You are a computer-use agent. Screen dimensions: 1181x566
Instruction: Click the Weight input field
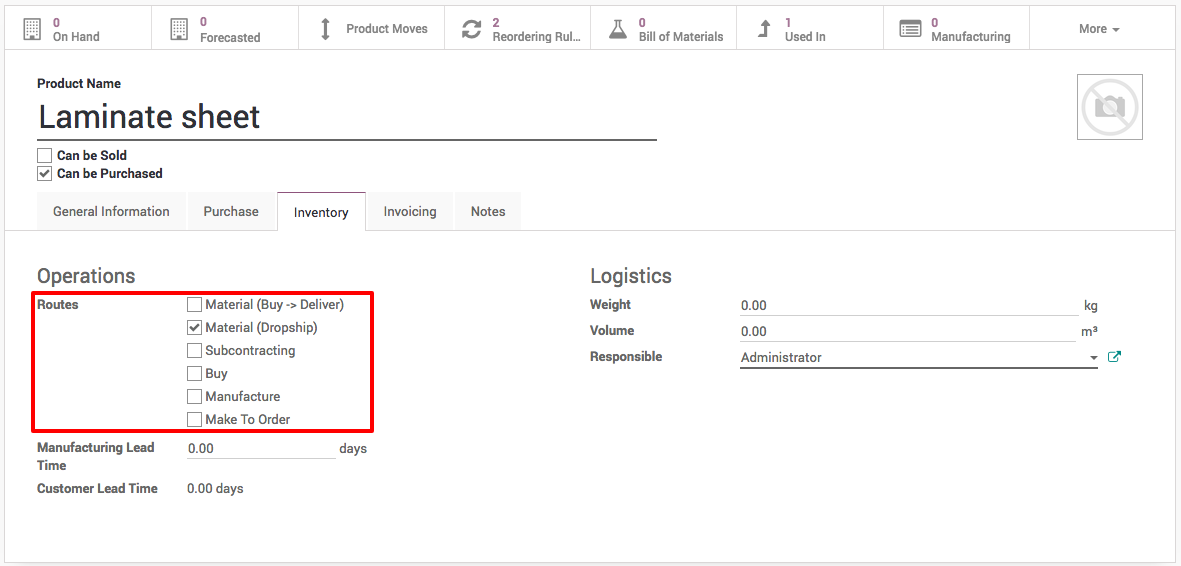tap(908, 306)
